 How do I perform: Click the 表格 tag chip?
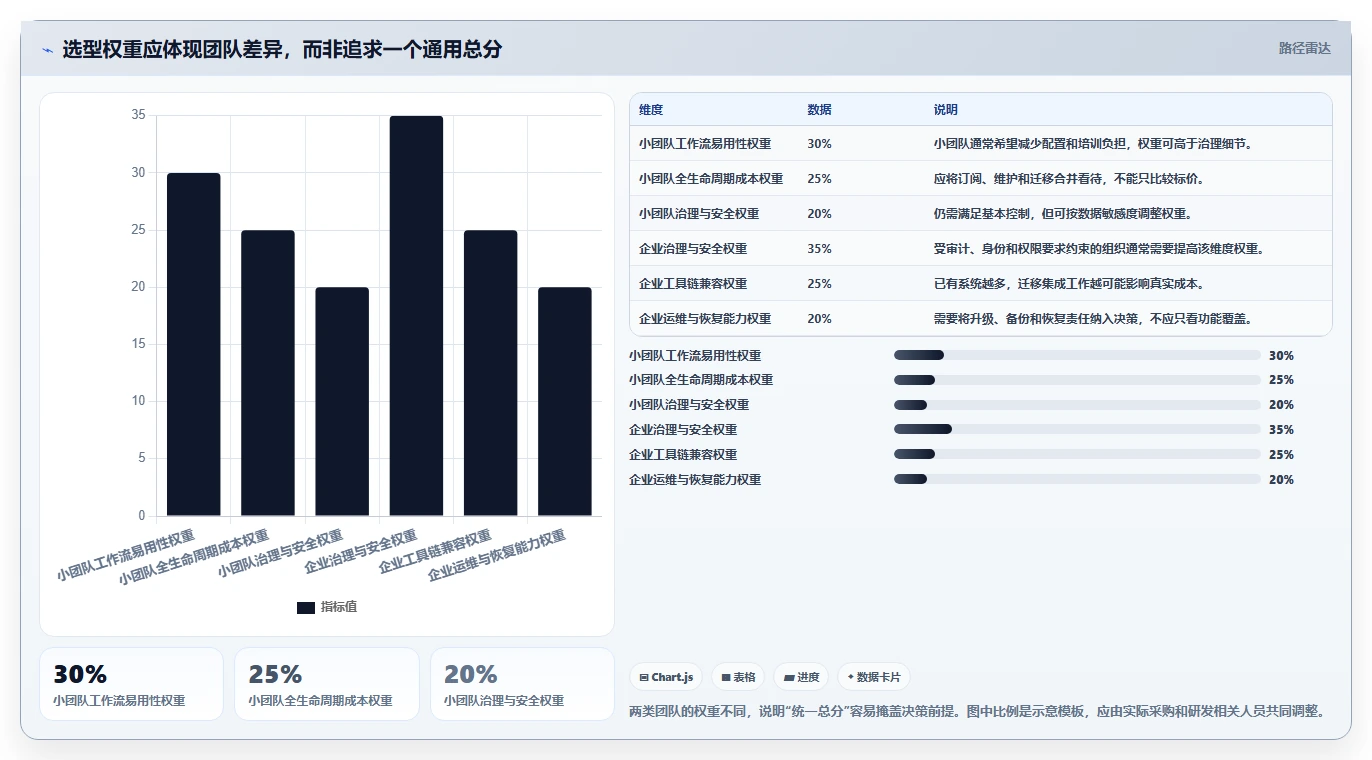pos(737,677)
